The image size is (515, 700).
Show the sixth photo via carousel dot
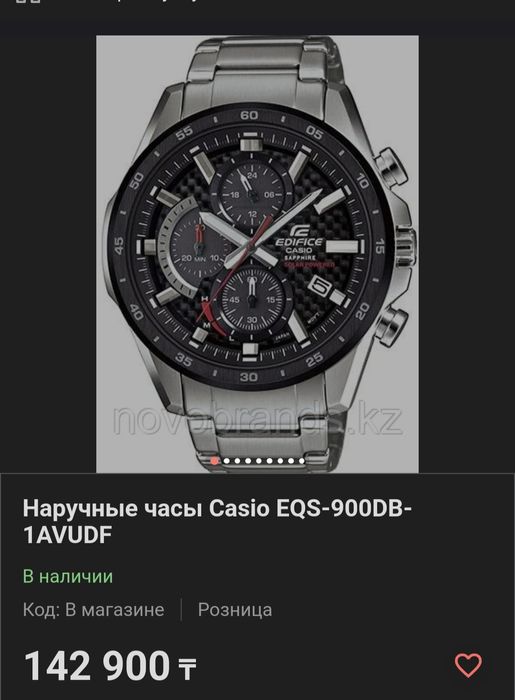pyautogui.click(x=270, y=461)
